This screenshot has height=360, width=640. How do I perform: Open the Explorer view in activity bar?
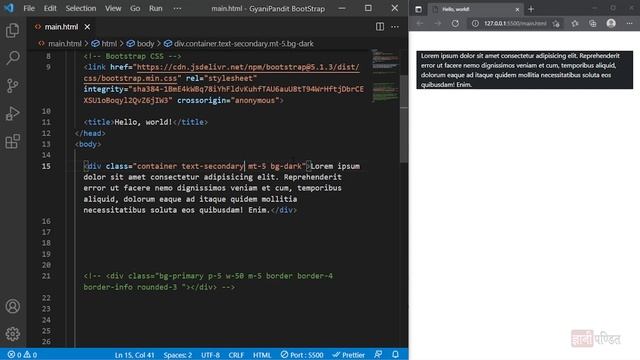point(13,30)
